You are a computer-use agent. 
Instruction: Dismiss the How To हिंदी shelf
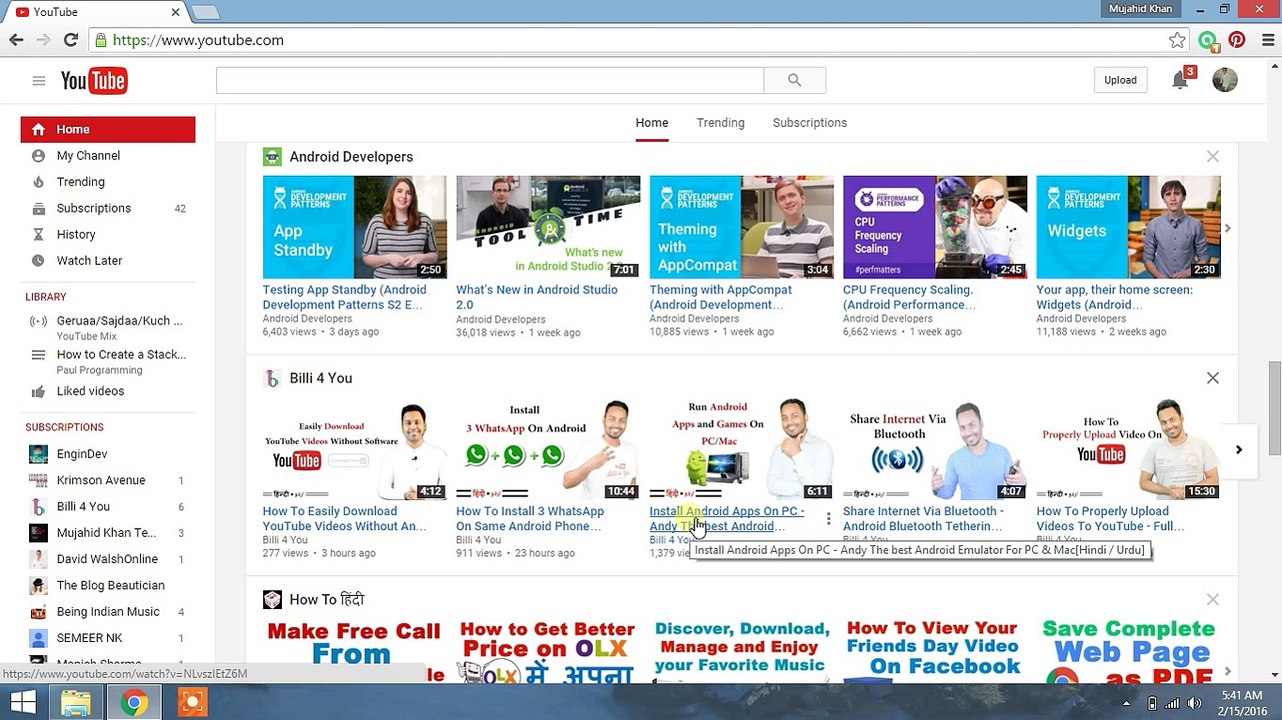[1212, 599]
